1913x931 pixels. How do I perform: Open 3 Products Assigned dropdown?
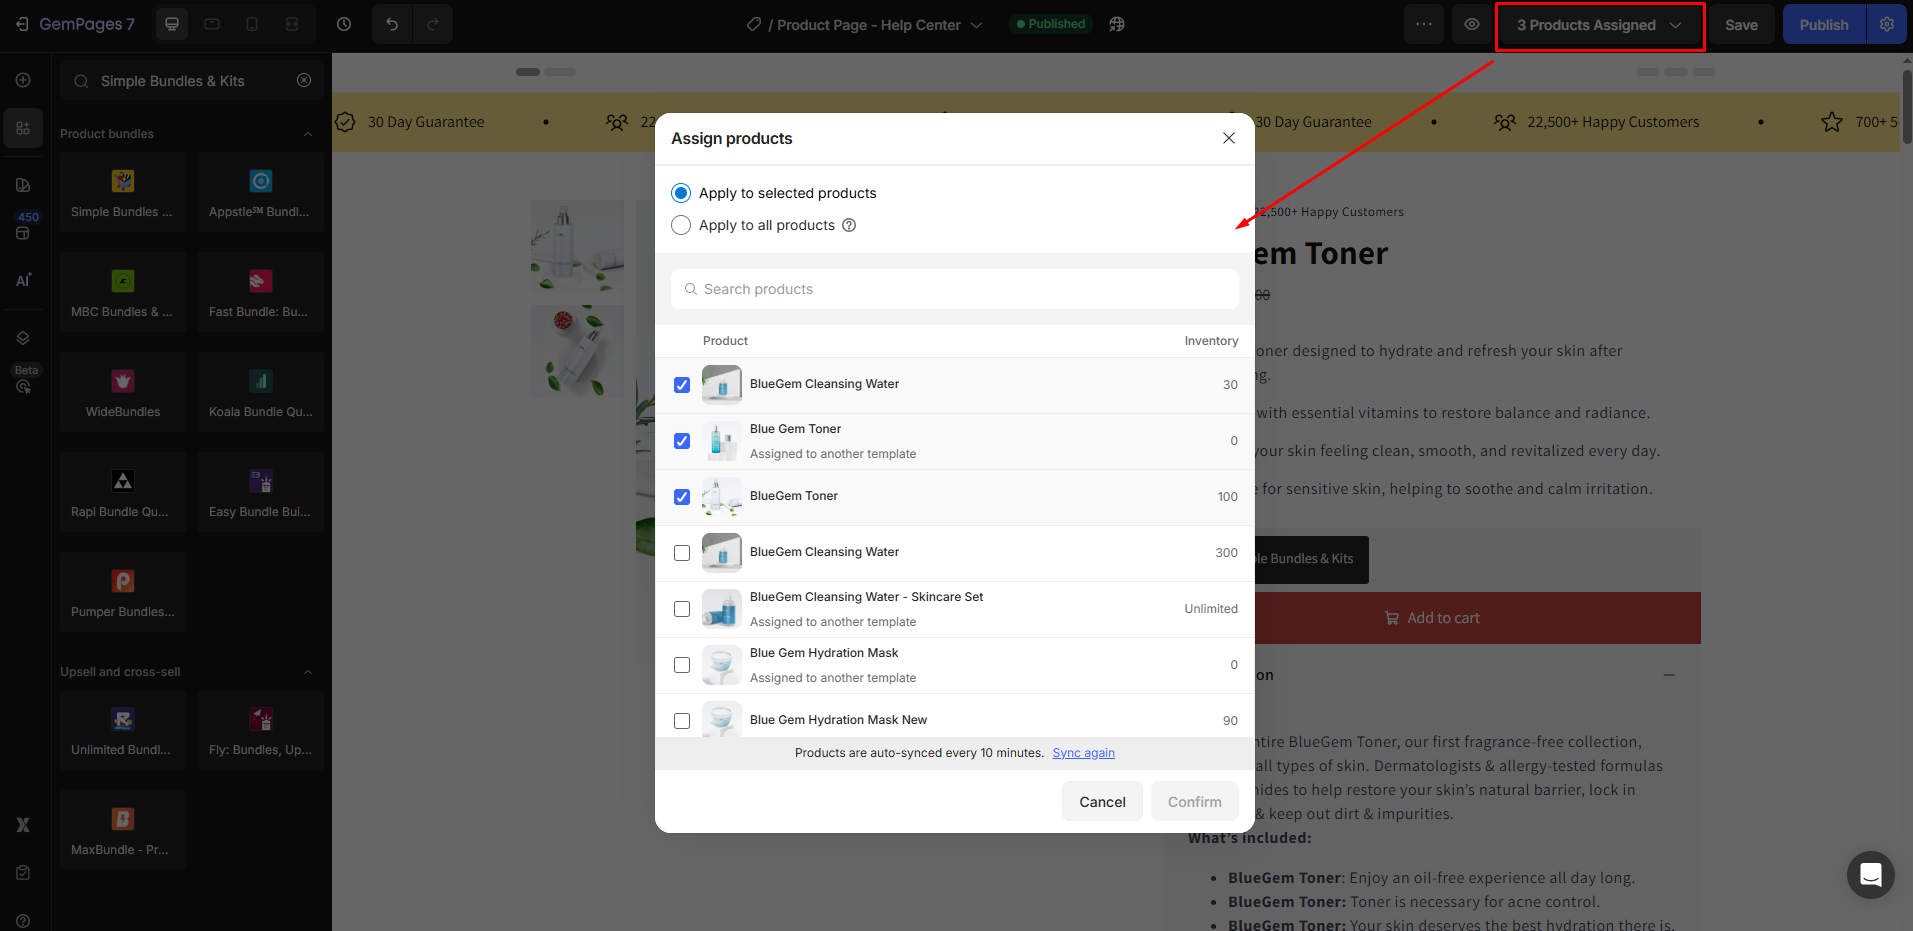[x=1599, y=25]
